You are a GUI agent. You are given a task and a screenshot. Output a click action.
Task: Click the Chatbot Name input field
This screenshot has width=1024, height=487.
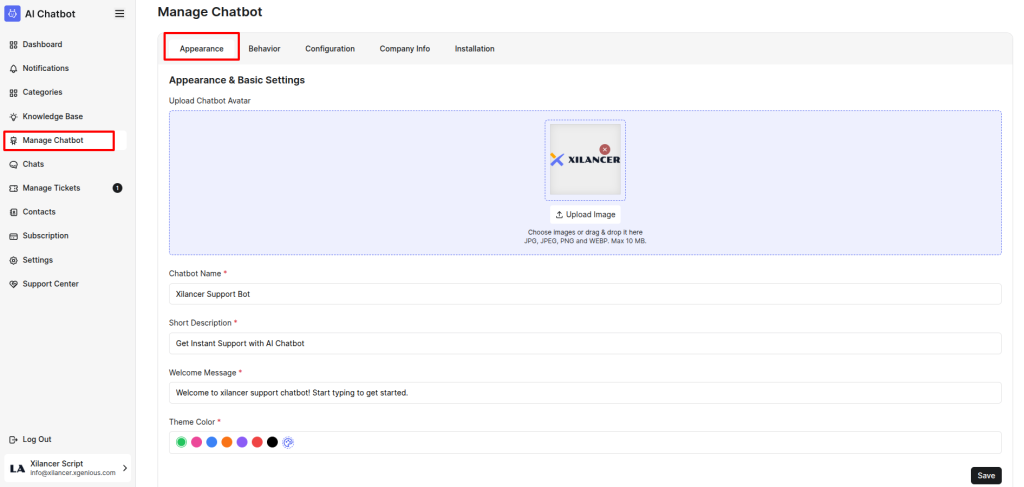coord(585,294)
